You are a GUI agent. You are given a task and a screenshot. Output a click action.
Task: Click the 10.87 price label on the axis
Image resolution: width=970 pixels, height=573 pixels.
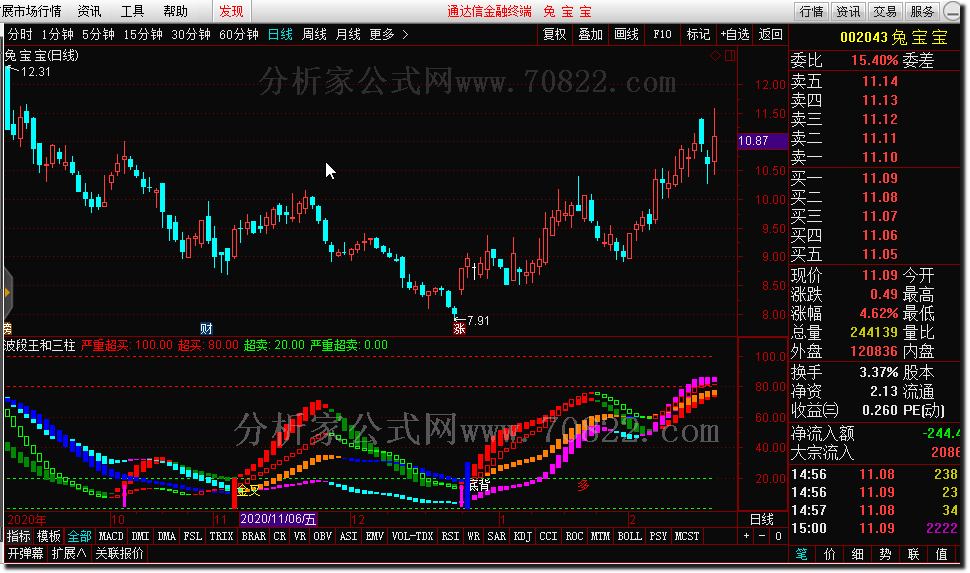[x=762, y=141]
